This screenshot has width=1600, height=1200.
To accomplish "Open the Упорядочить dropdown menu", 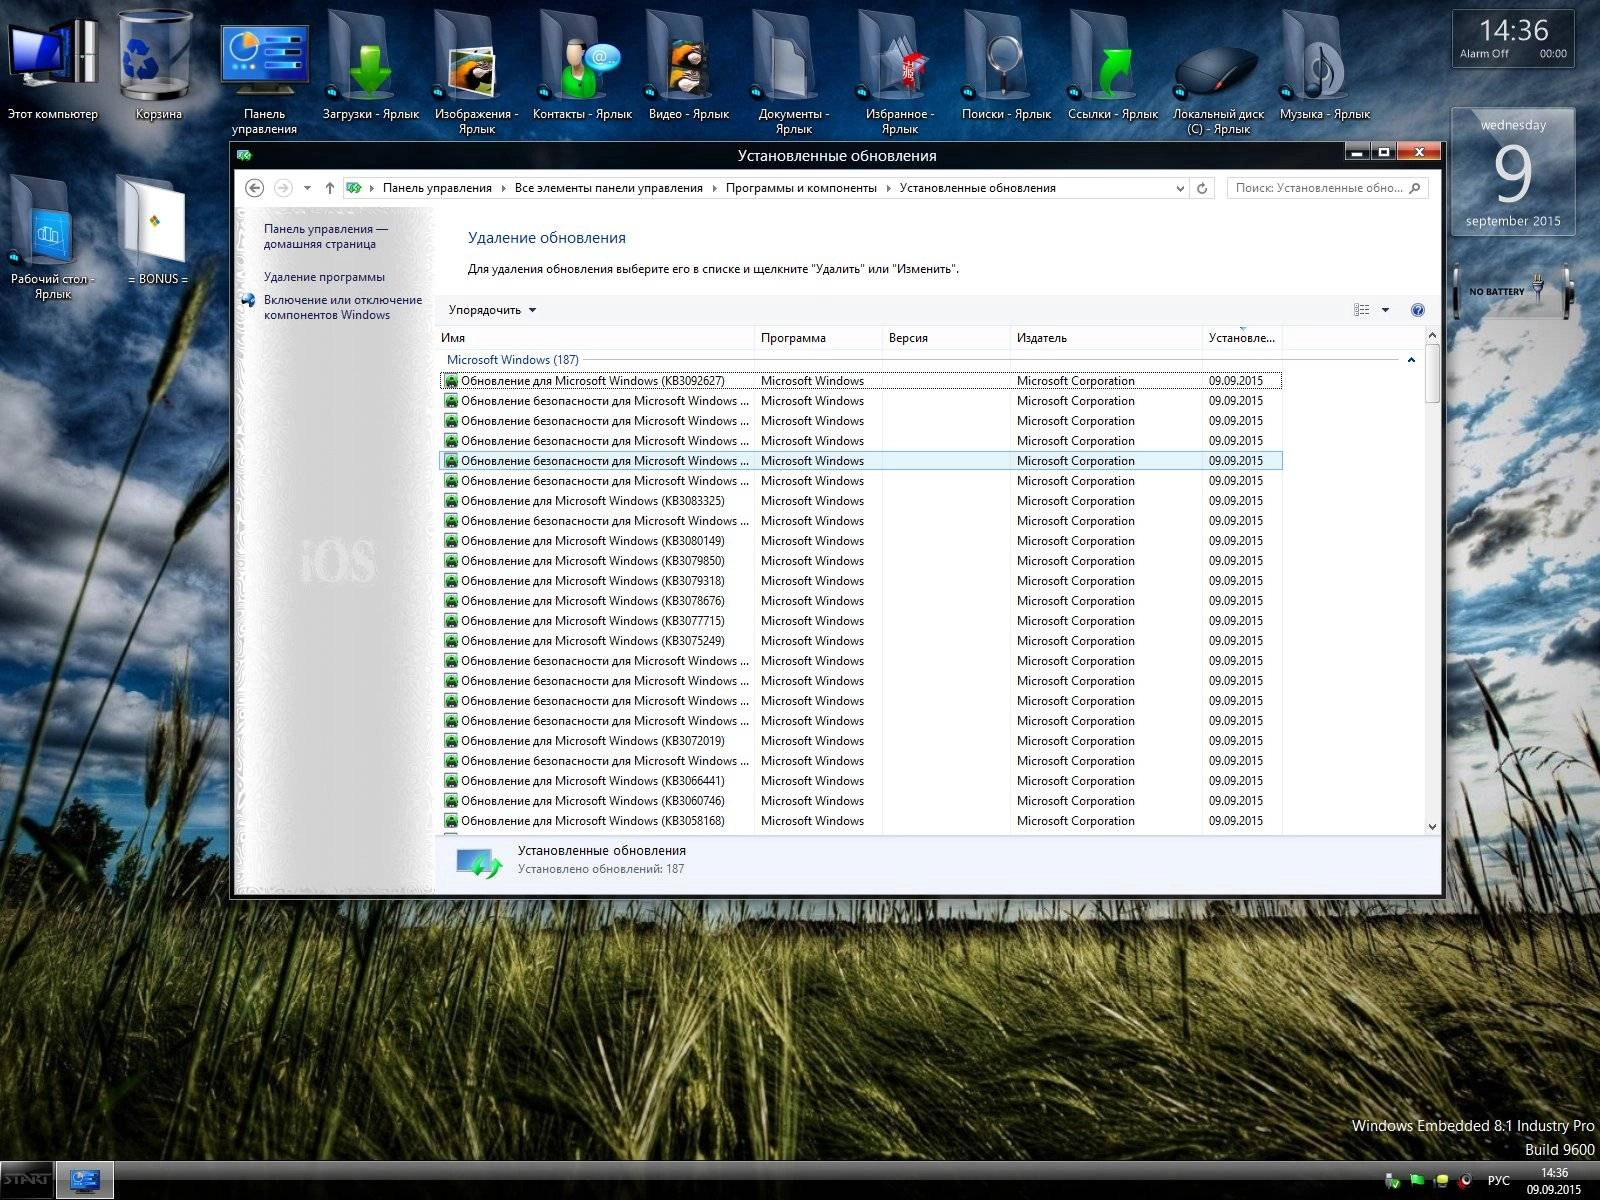I will click(492, 310).
